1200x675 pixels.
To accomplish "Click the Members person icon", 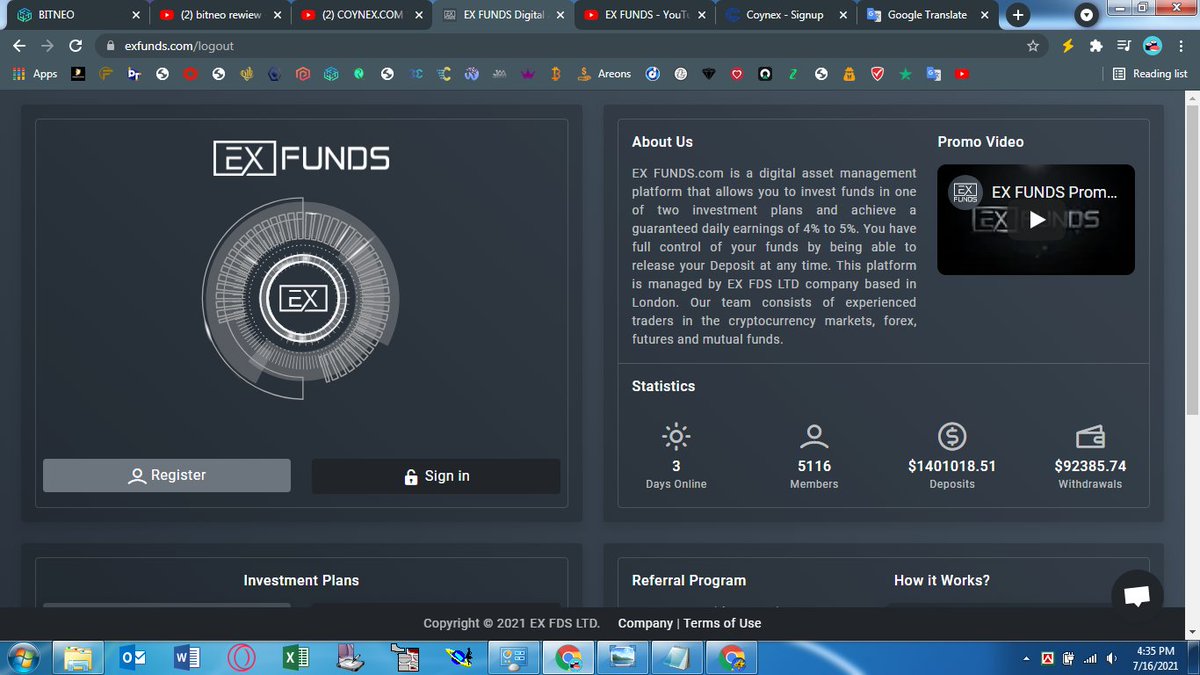I will 814,436.
